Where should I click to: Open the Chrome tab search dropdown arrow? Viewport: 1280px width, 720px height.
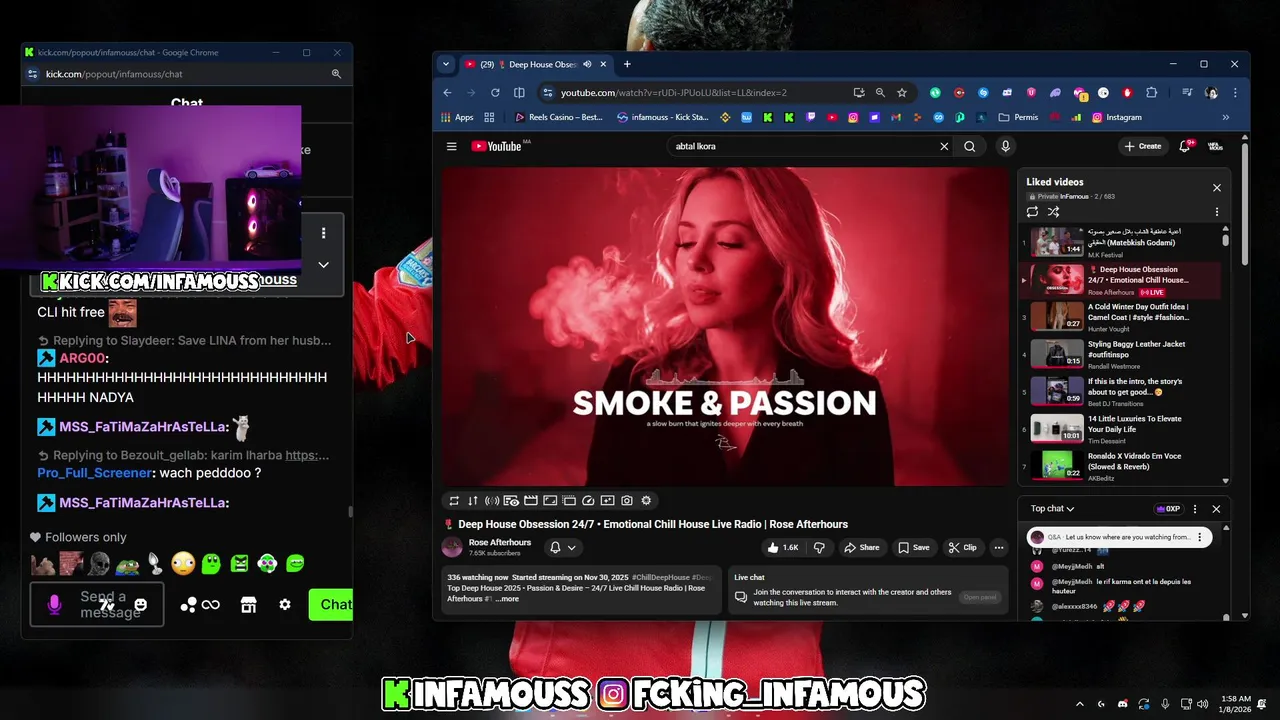[x=446, y=64]
